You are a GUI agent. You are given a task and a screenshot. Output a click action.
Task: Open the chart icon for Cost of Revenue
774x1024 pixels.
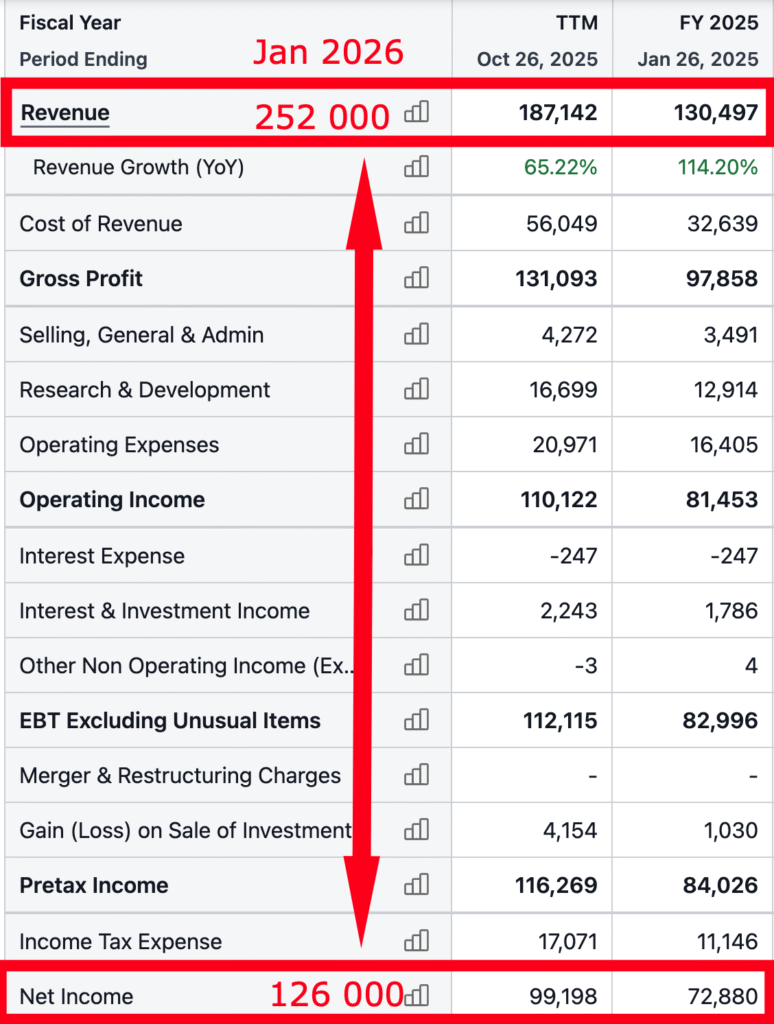coord(416,223)
